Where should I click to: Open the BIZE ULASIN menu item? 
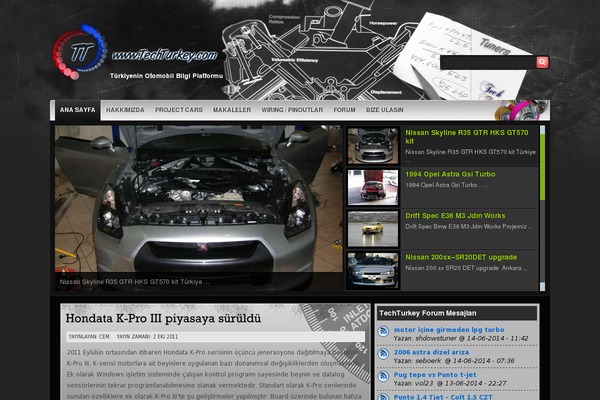[x=385, y=110]
